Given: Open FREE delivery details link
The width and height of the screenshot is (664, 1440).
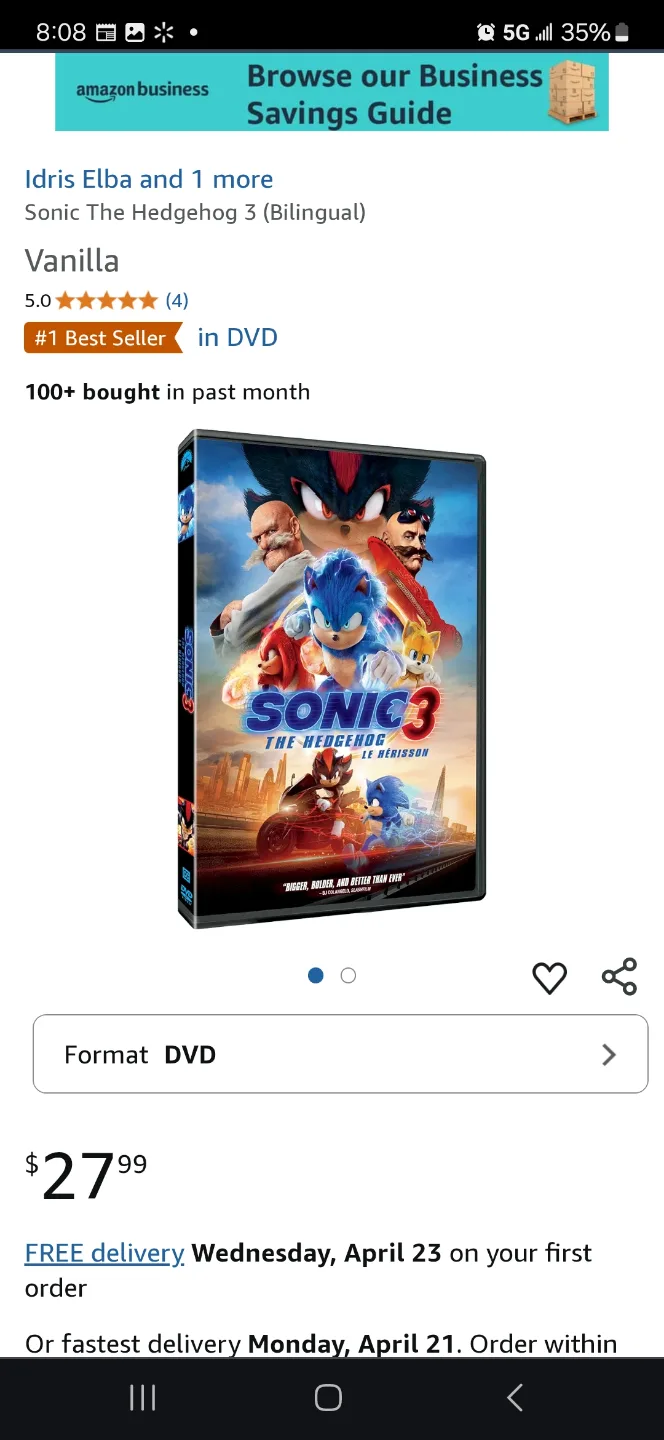Looking at the screenshot, I should 104,1253.
